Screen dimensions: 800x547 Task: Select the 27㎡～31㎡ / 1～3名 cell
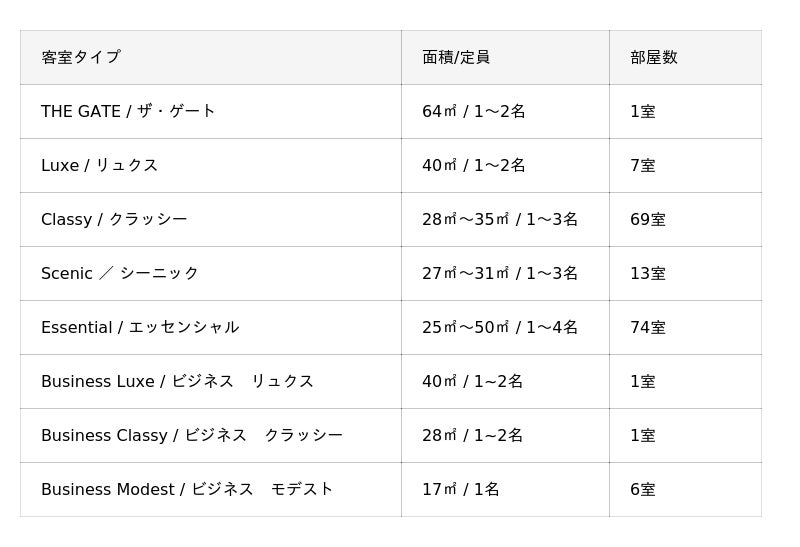[500, 273]
